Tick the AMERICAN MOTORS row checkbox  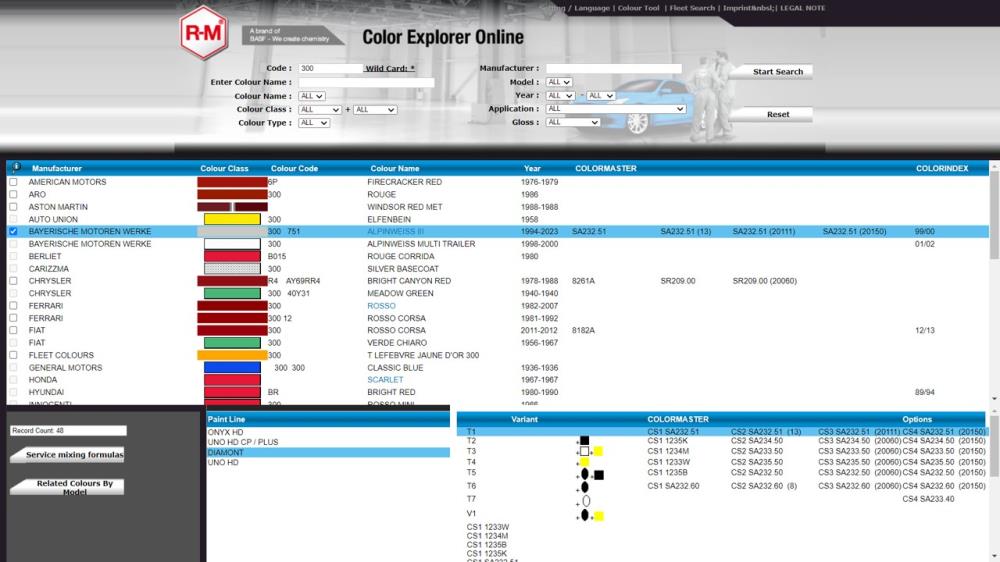click(x=13, y=182)
